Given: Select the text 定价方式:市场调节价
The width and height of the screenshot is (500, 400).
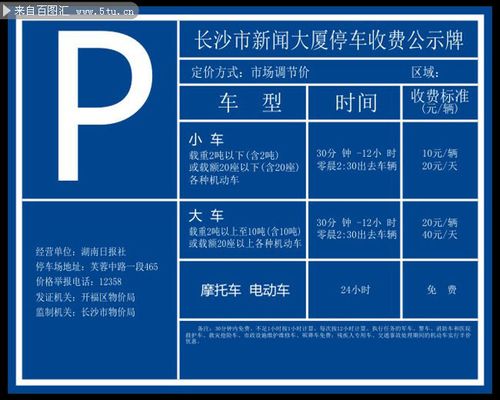Looking at the screenshot, I should tap(250, 72).
